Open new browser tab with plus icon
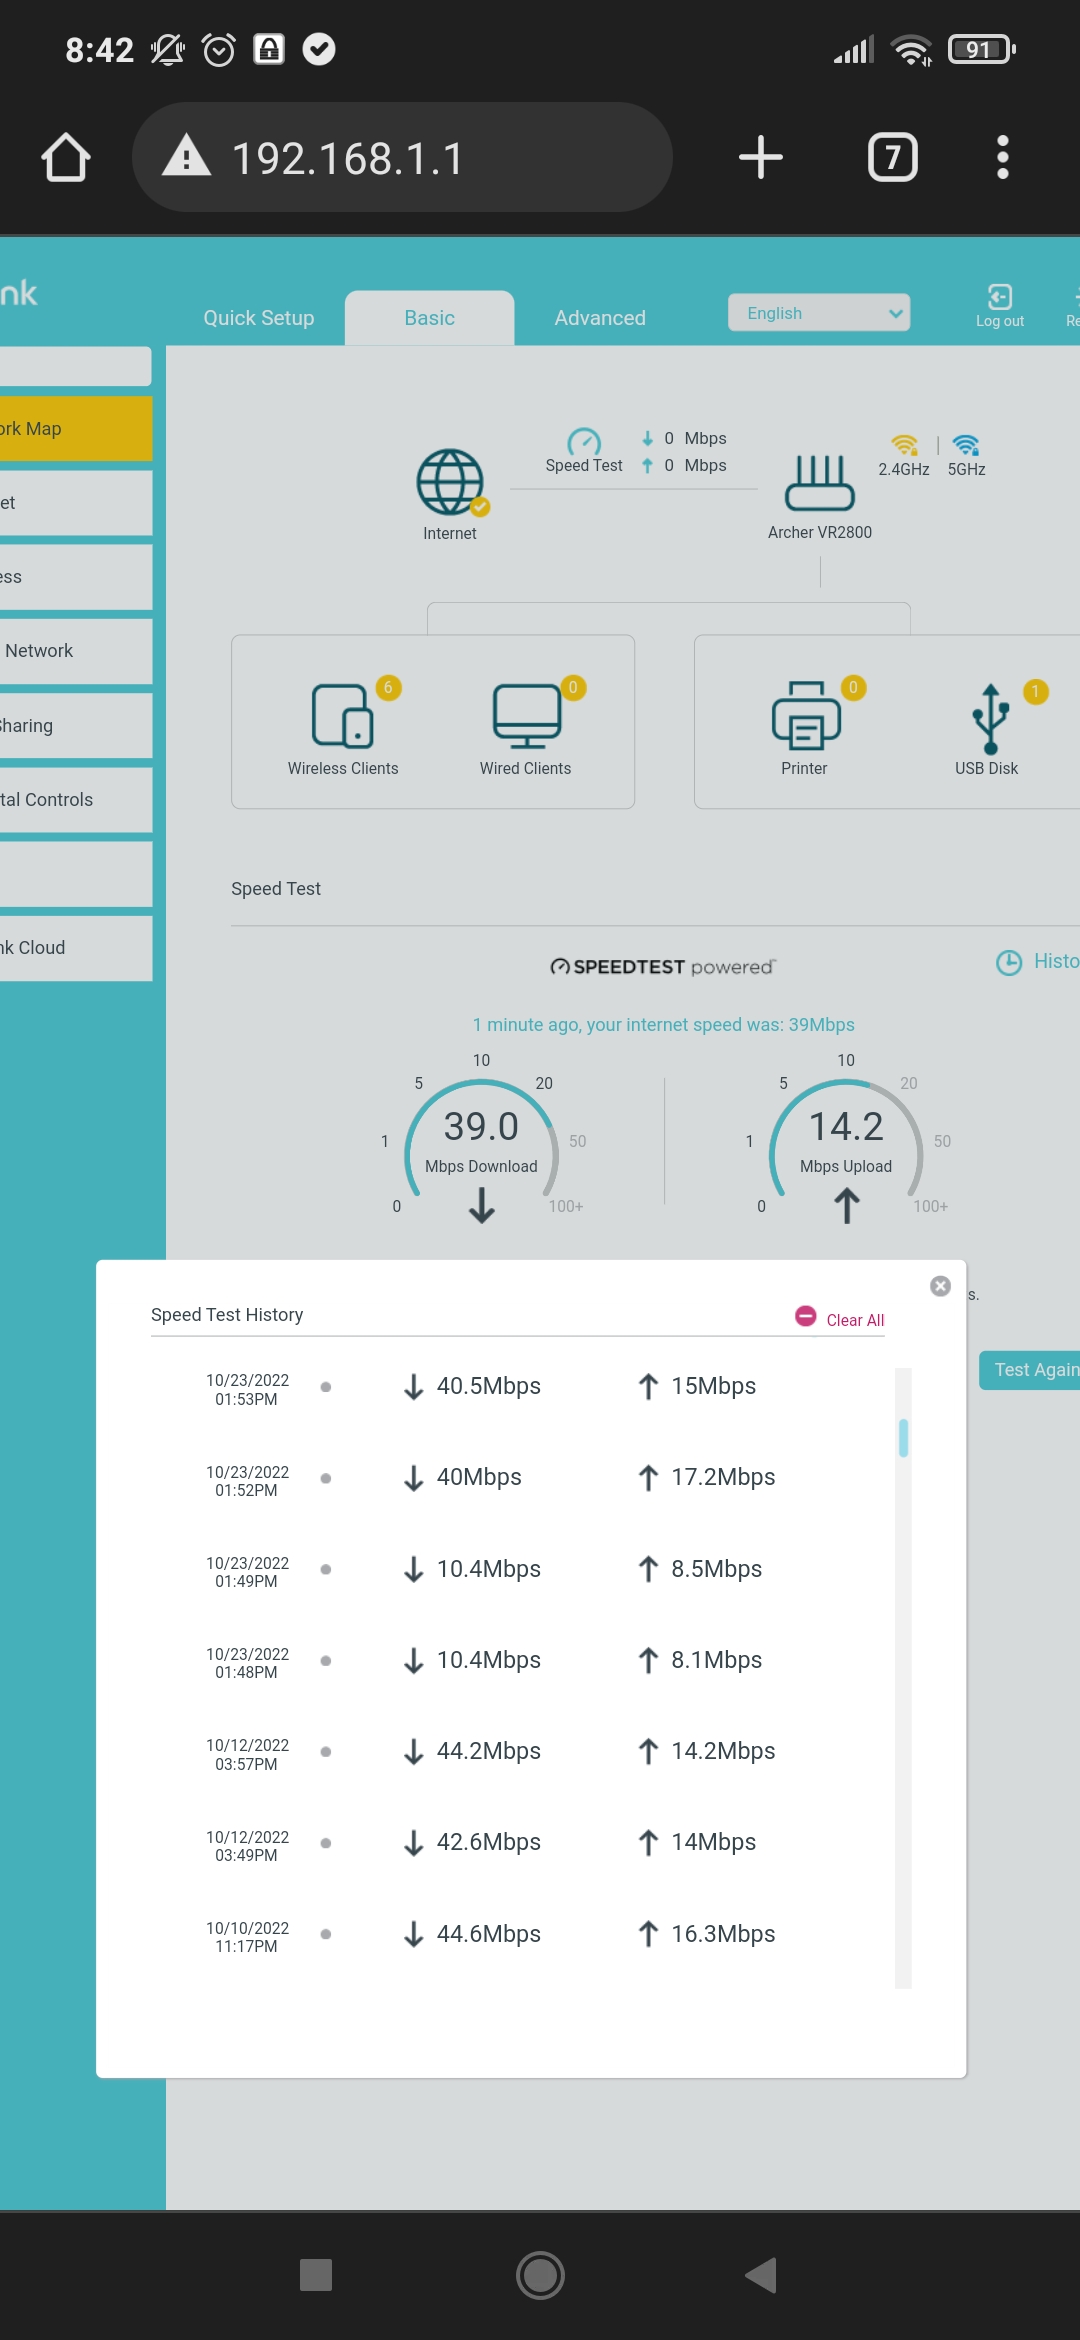Viewport: 1080px width, 2340px height. 760,157
